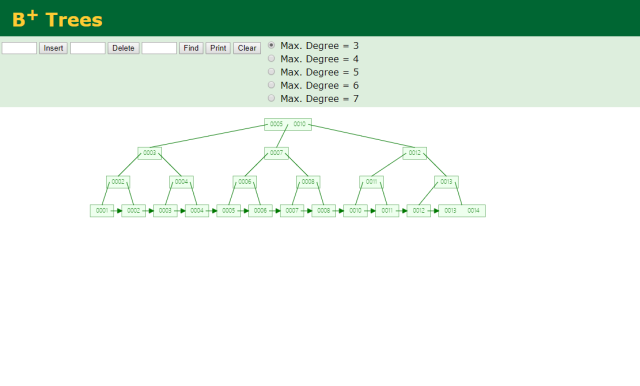Click the leaf node 0011
Image resolution: width=640 pixels, height=386 pixels.
387,211
